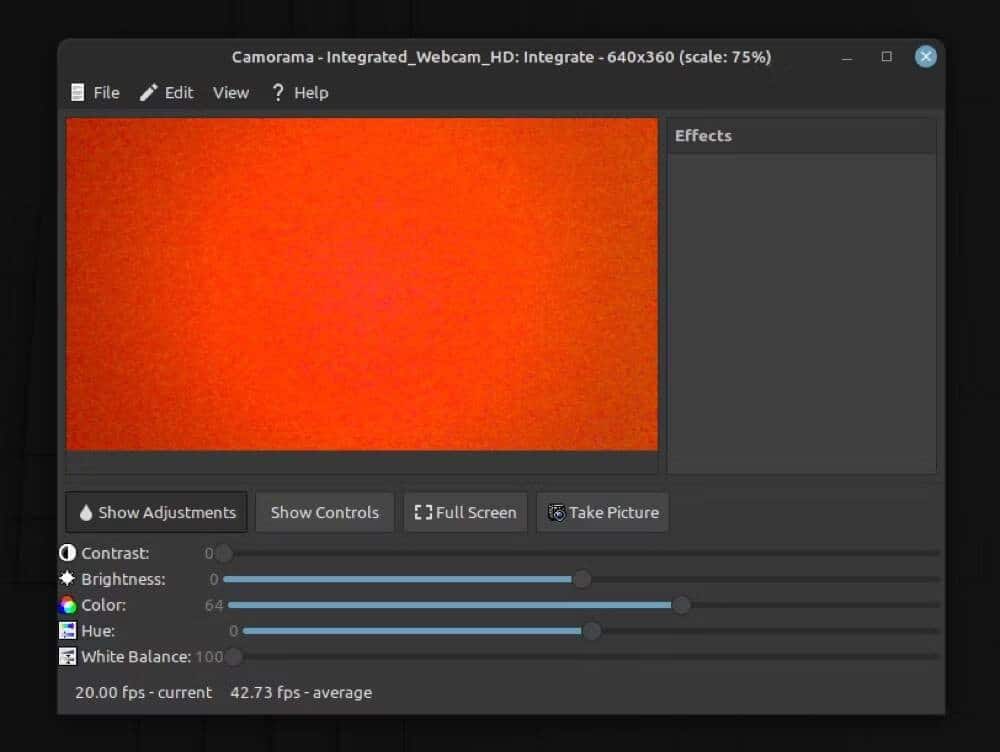
Task: Click the Edit menu pencil icon
Action: point(149,93)
